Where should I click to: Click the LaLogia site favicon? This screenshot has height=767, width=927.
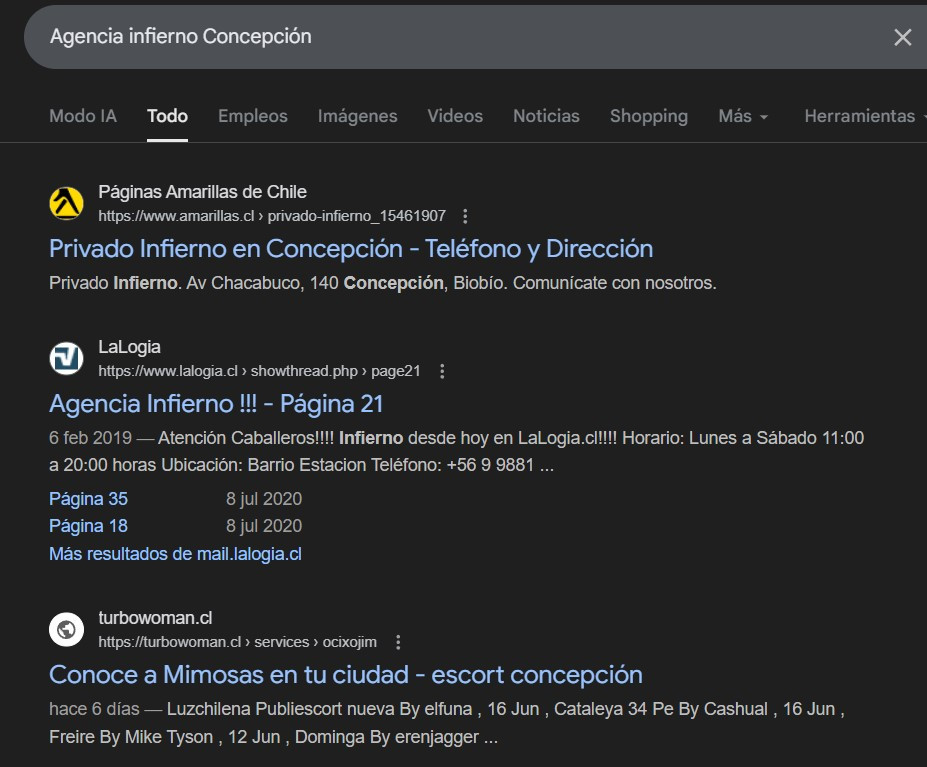click(x=66, y=358)
